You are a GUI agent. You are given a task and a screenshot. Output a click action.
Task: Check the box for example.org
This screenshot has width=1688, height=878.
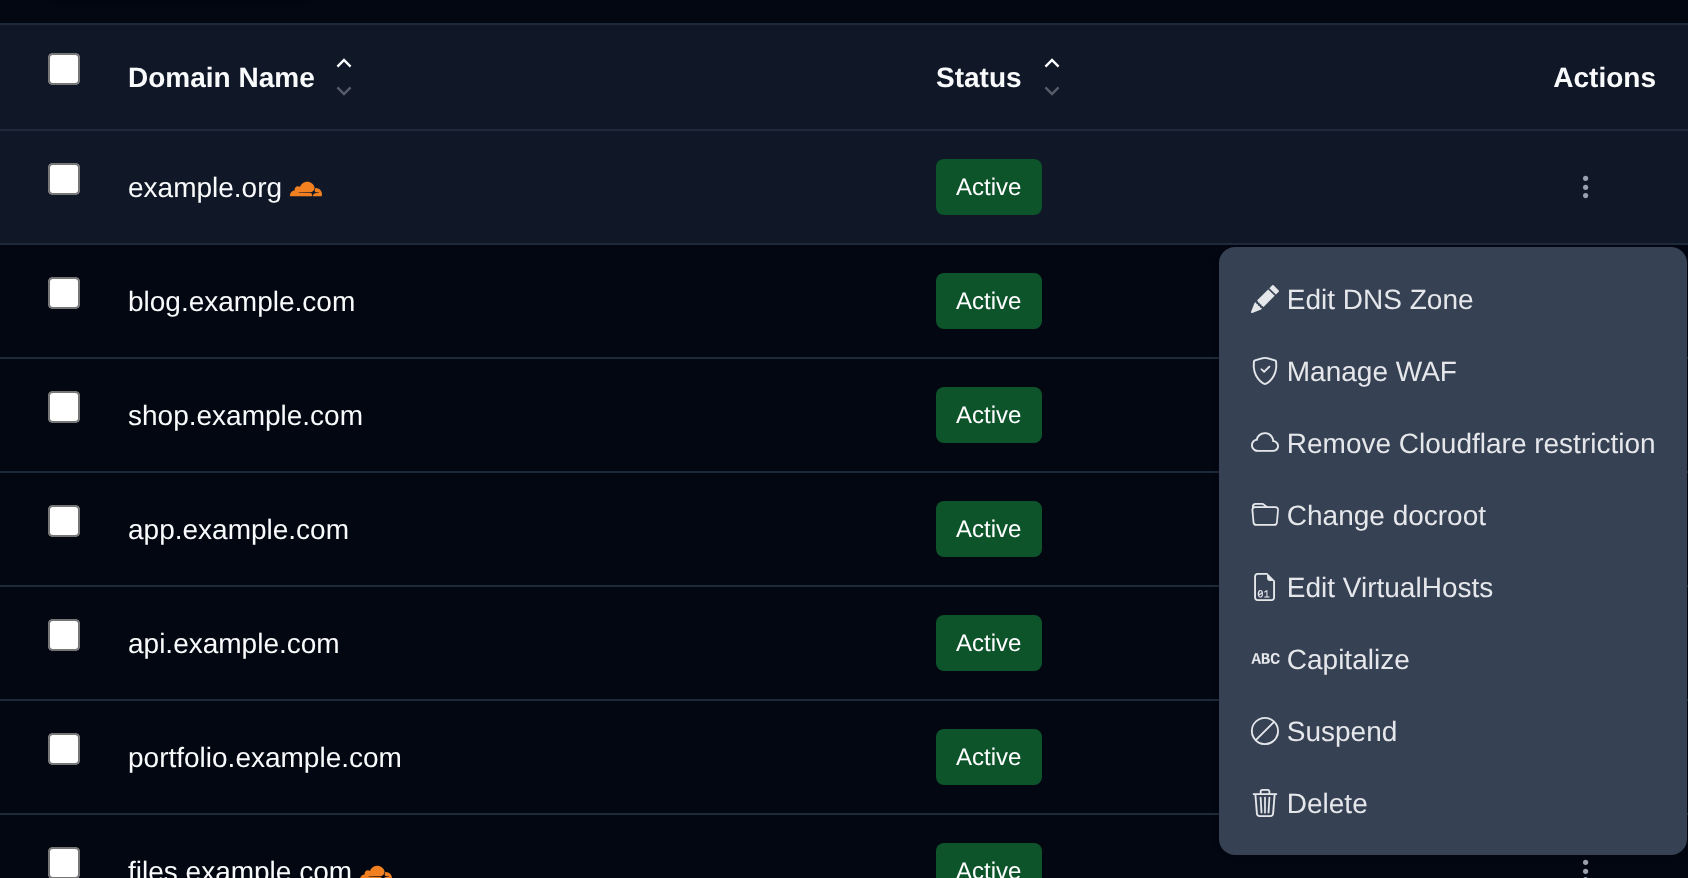click(64, 179)
